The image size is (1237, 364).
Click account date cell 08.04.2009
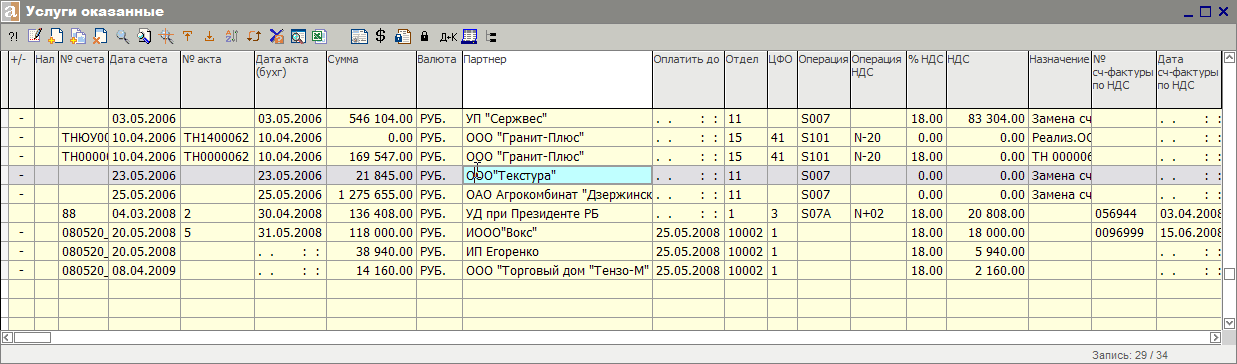(x=145, y=270)
